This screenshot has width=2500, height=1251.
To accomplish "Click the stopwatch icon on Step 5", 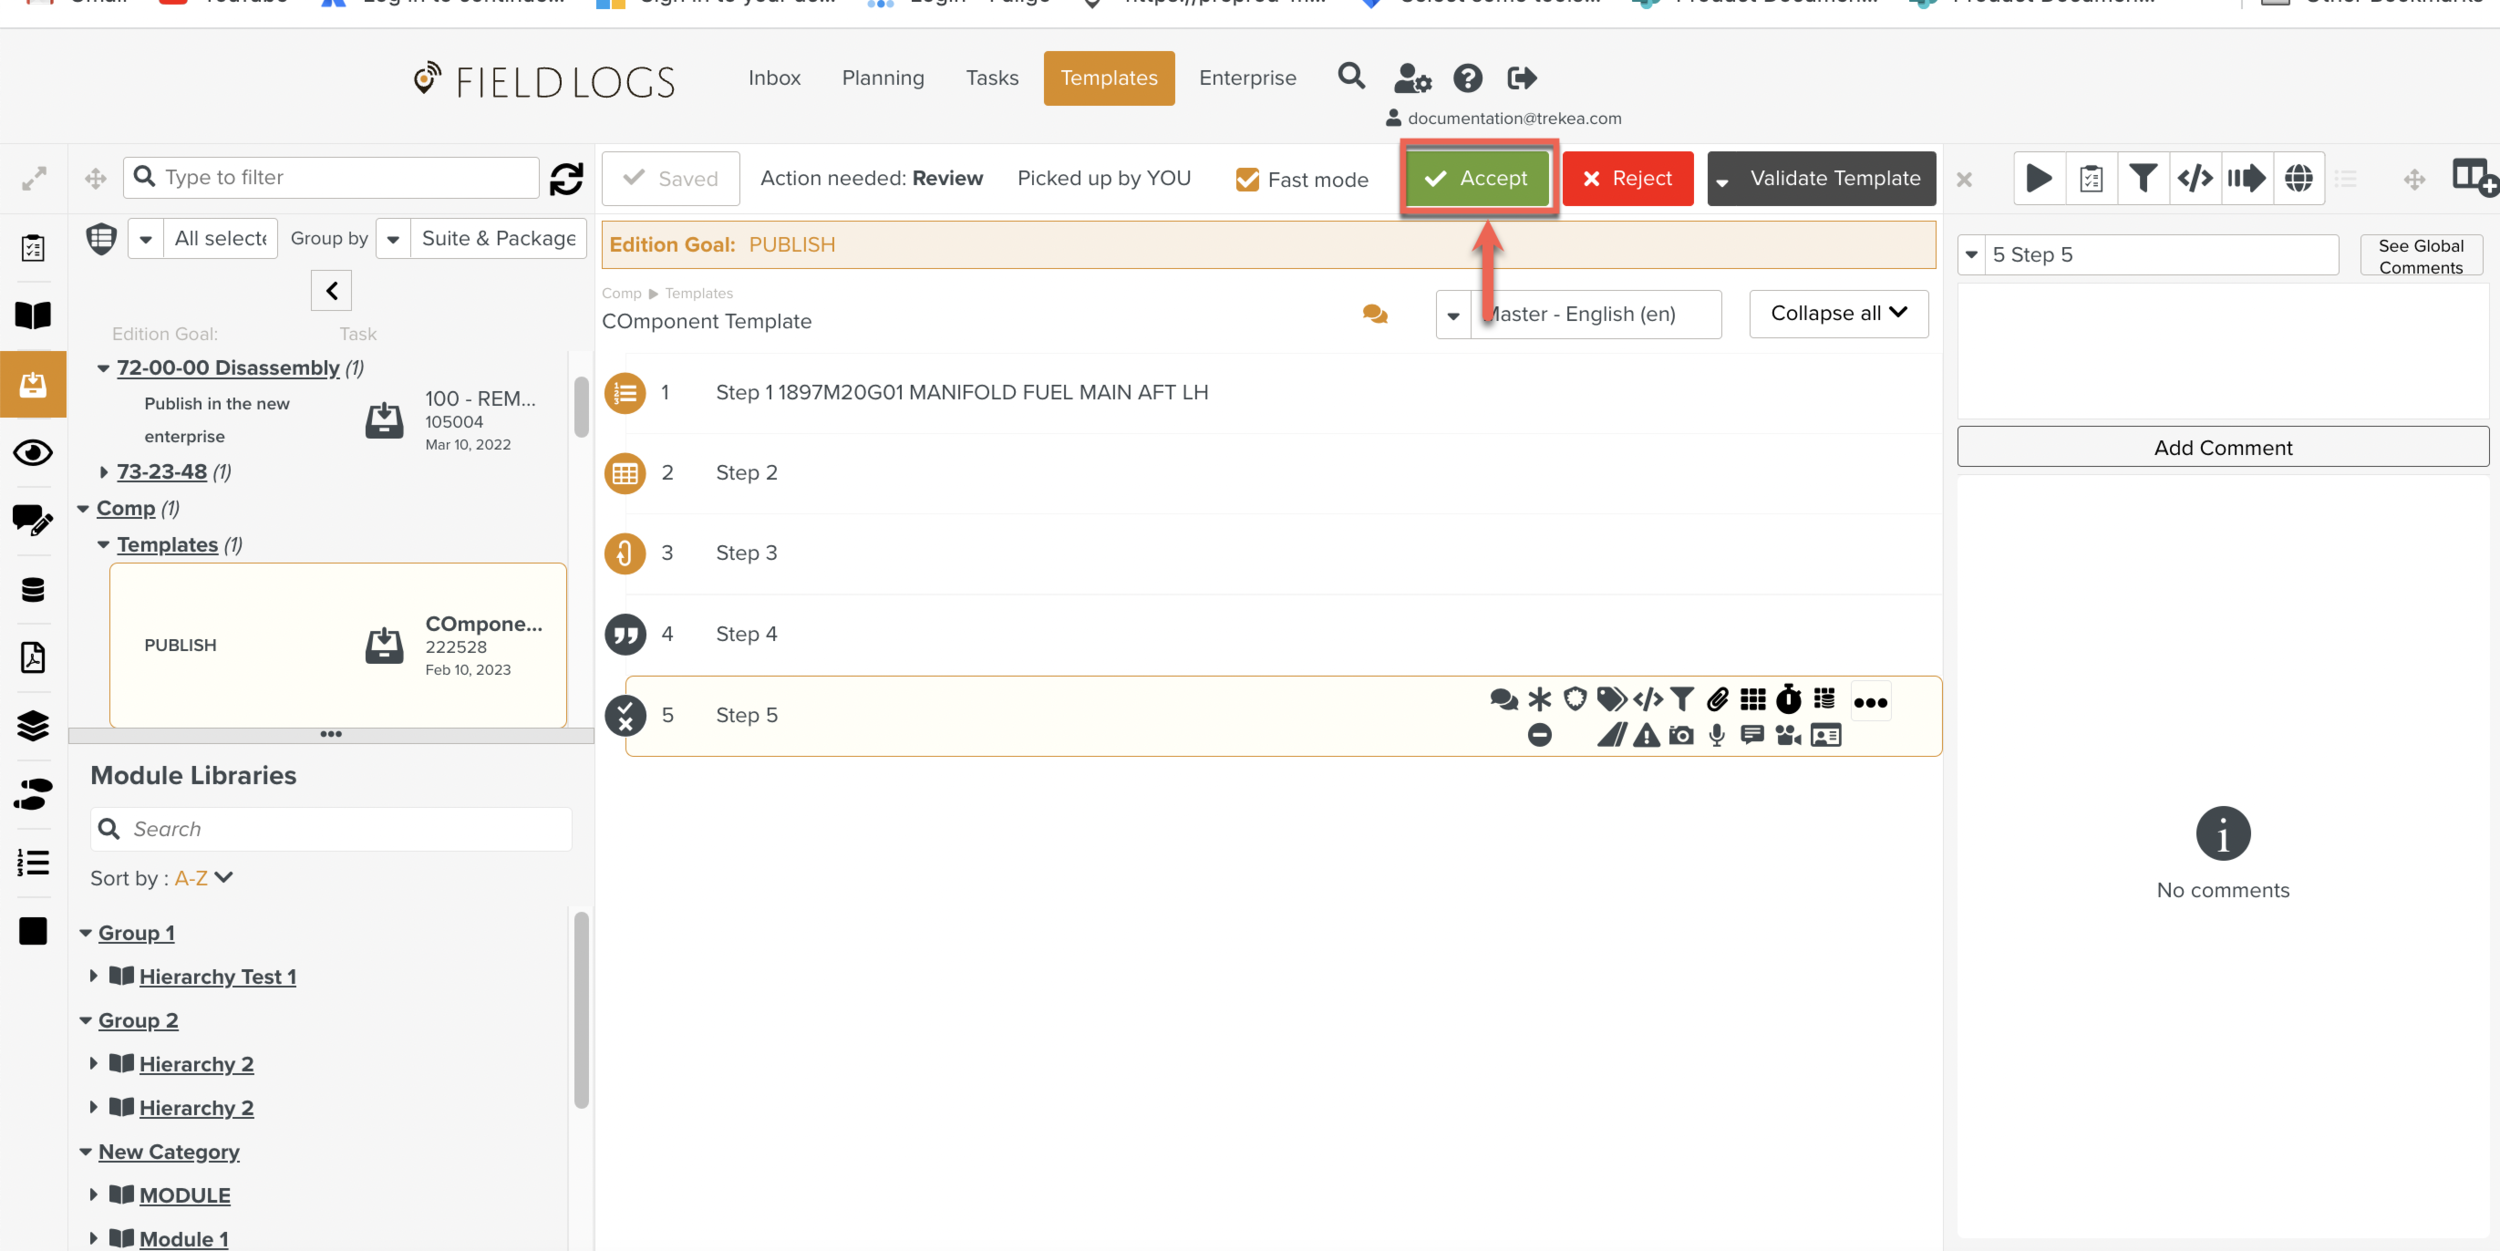I will 1788,700.
